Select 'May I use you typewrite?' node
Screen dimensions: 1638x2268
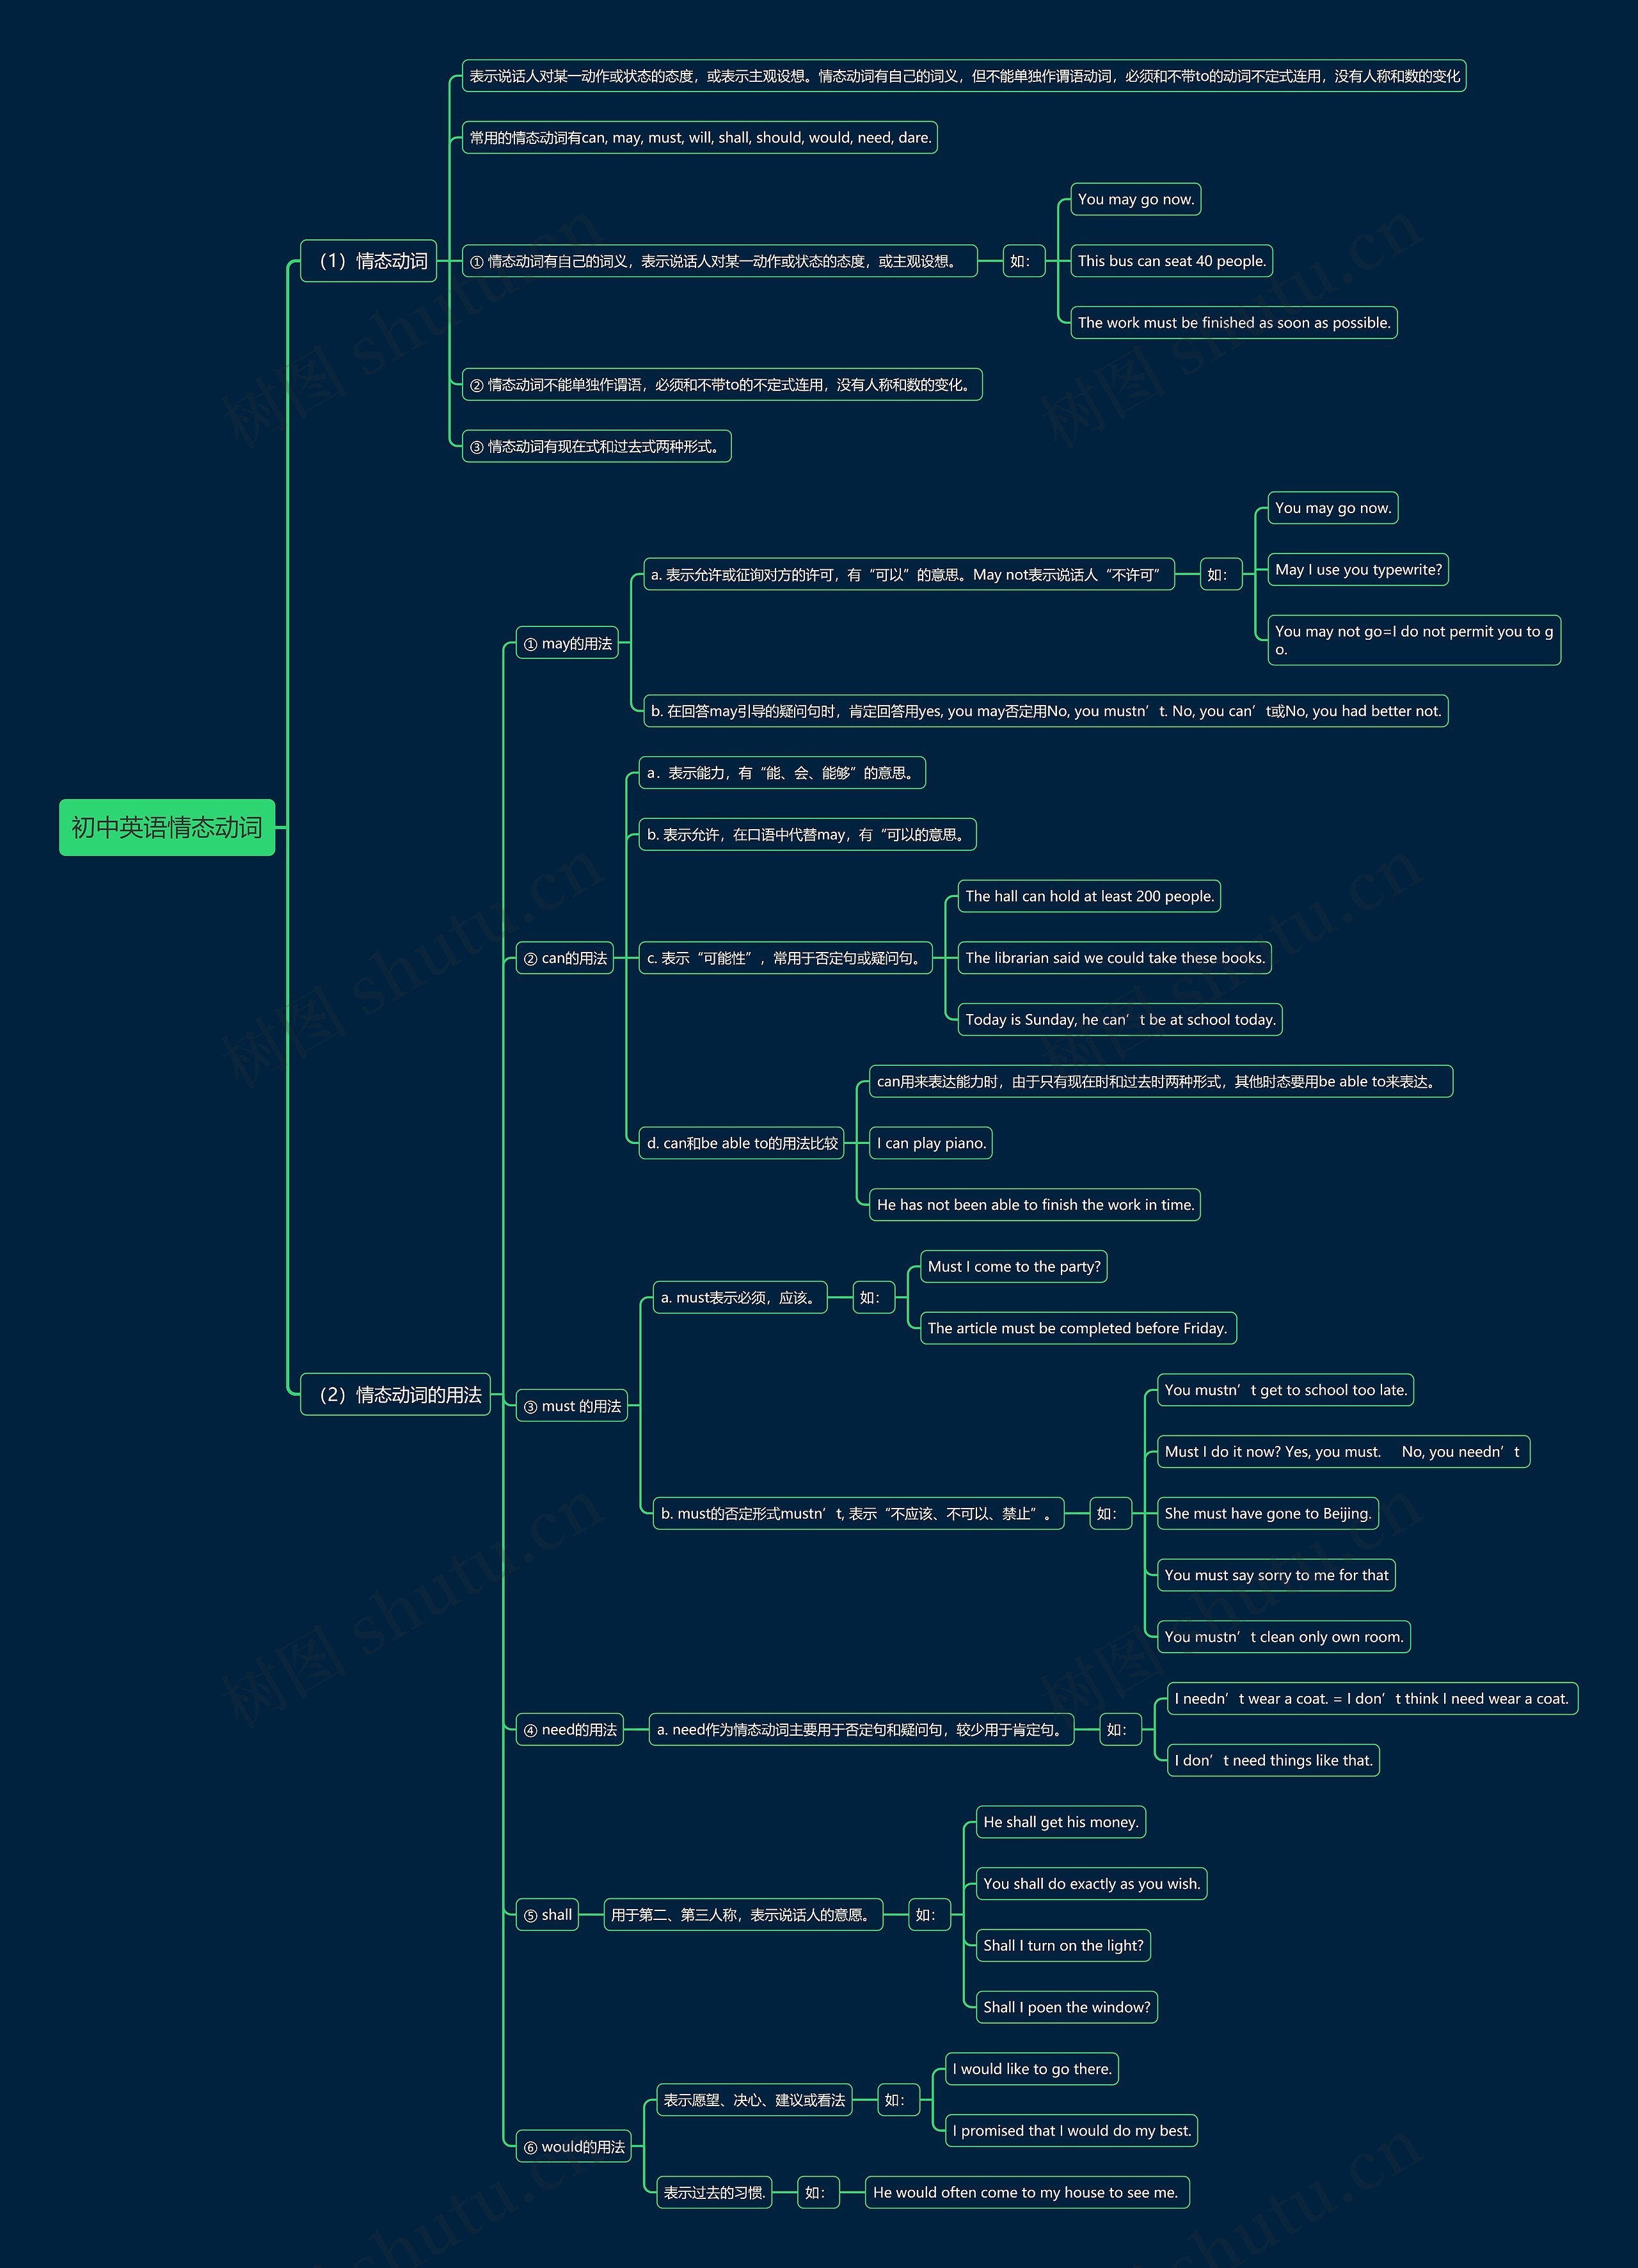pos(1358,570)
